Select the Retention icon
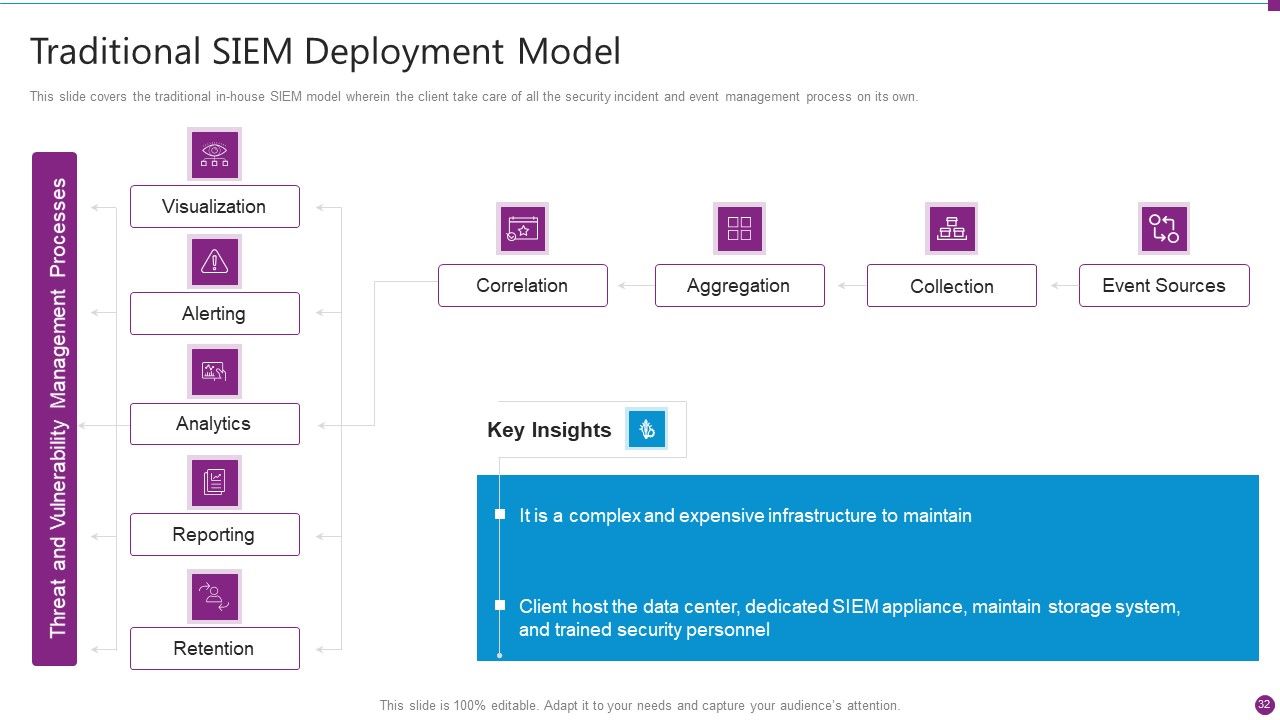This screenshot has width=1280, height=720. (x=214, y=597)
